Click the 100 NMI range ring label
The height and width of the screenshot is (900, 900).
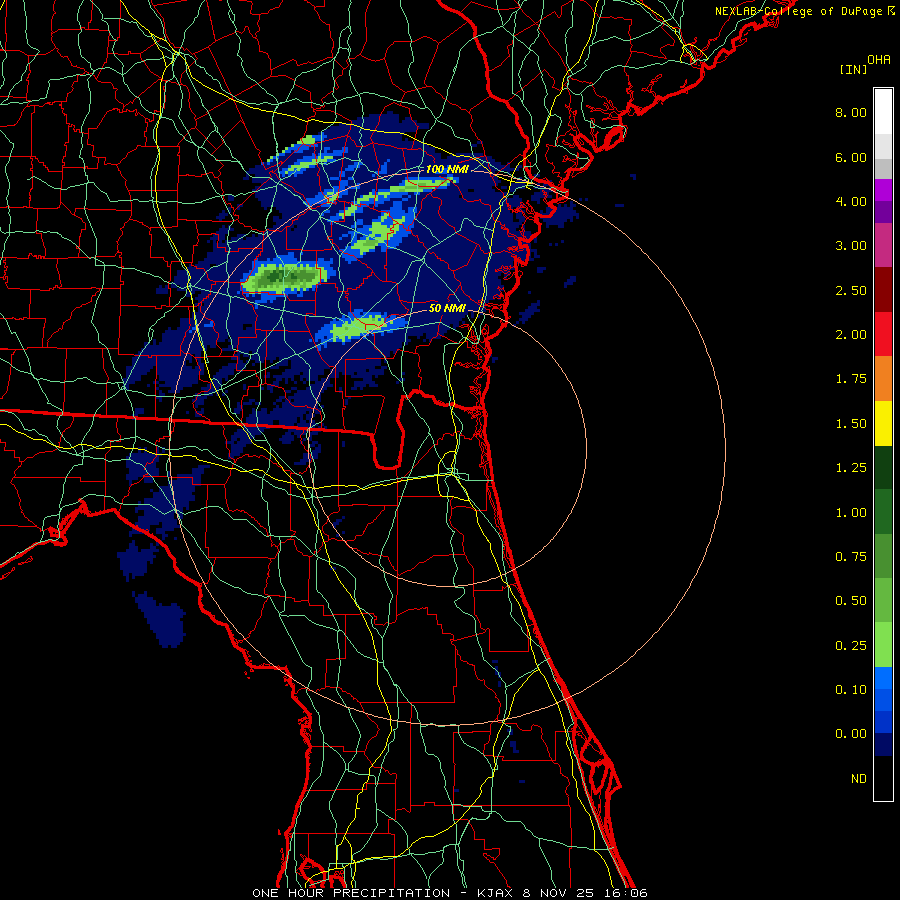(x=447, y=169)
